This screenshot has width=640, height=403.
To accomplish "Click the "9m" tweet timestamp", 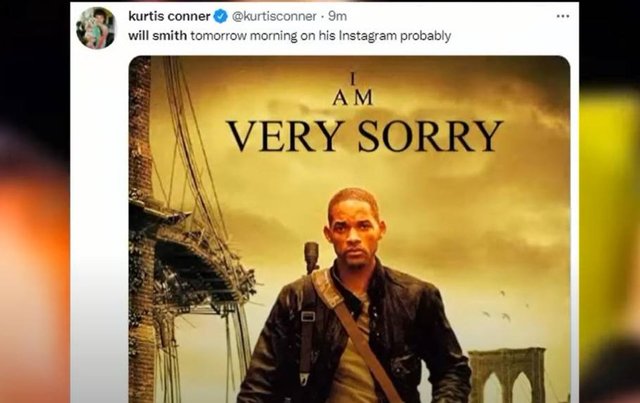I will tap(338, 16).
